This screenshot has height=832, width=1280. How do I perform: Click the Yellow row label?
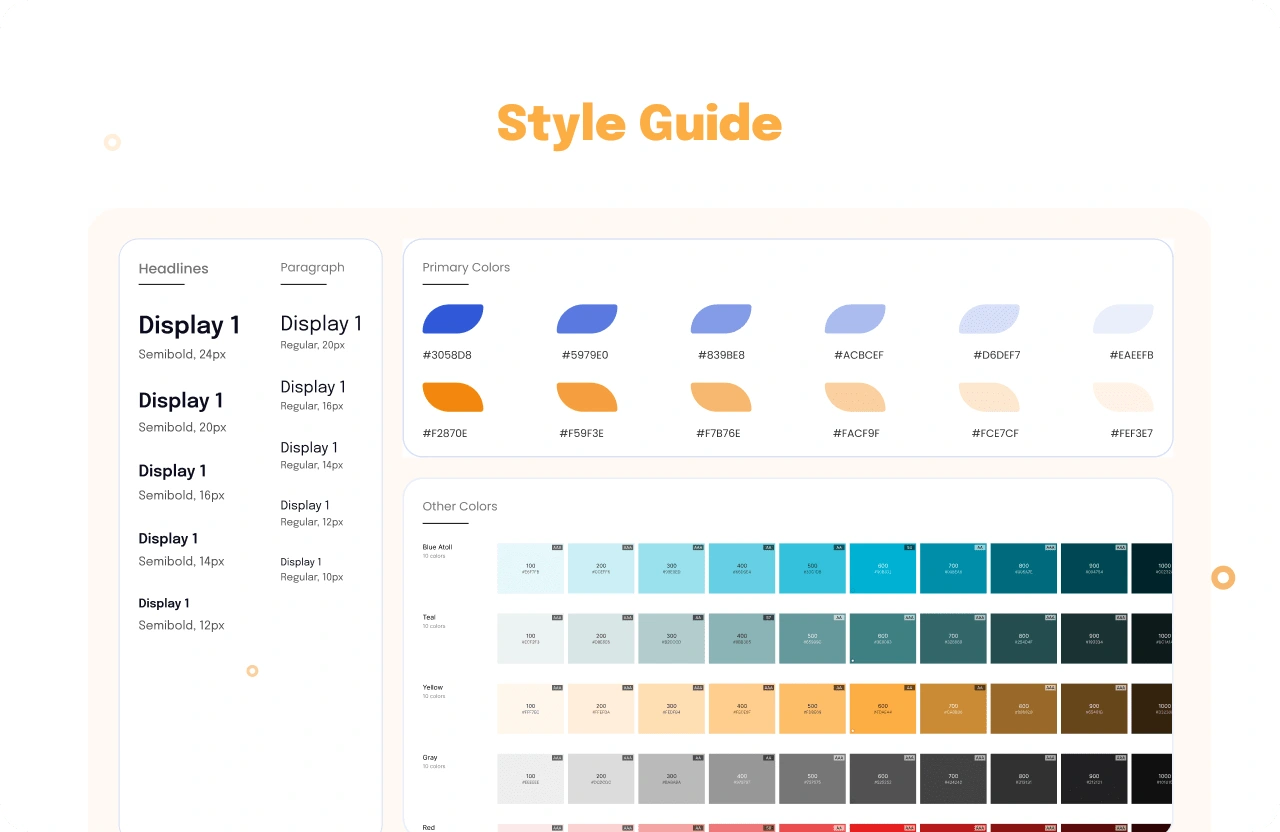pyautogui.click(x=432, y=687)
